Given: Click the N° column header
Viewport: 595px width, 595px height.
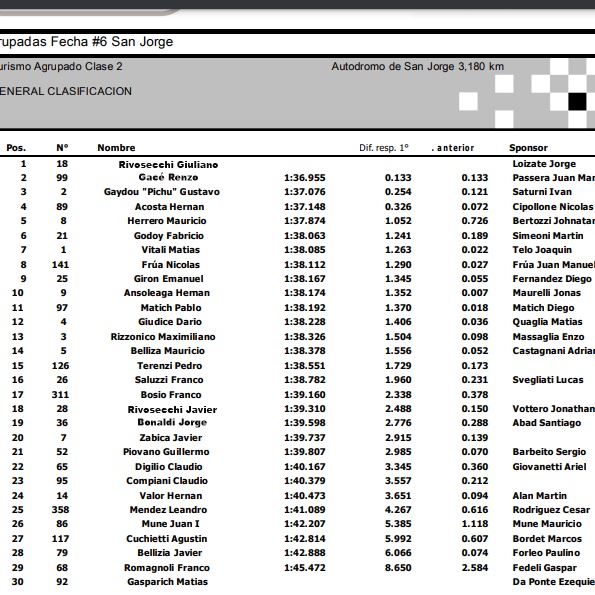Looking at the screenshot, I should tap(62, 148).
